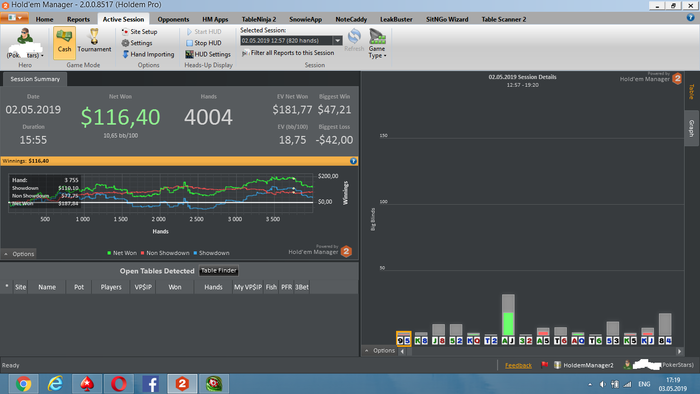Select the A J hand card icon
This screenshot has height=394, width=700.
[x=508, y=340]
